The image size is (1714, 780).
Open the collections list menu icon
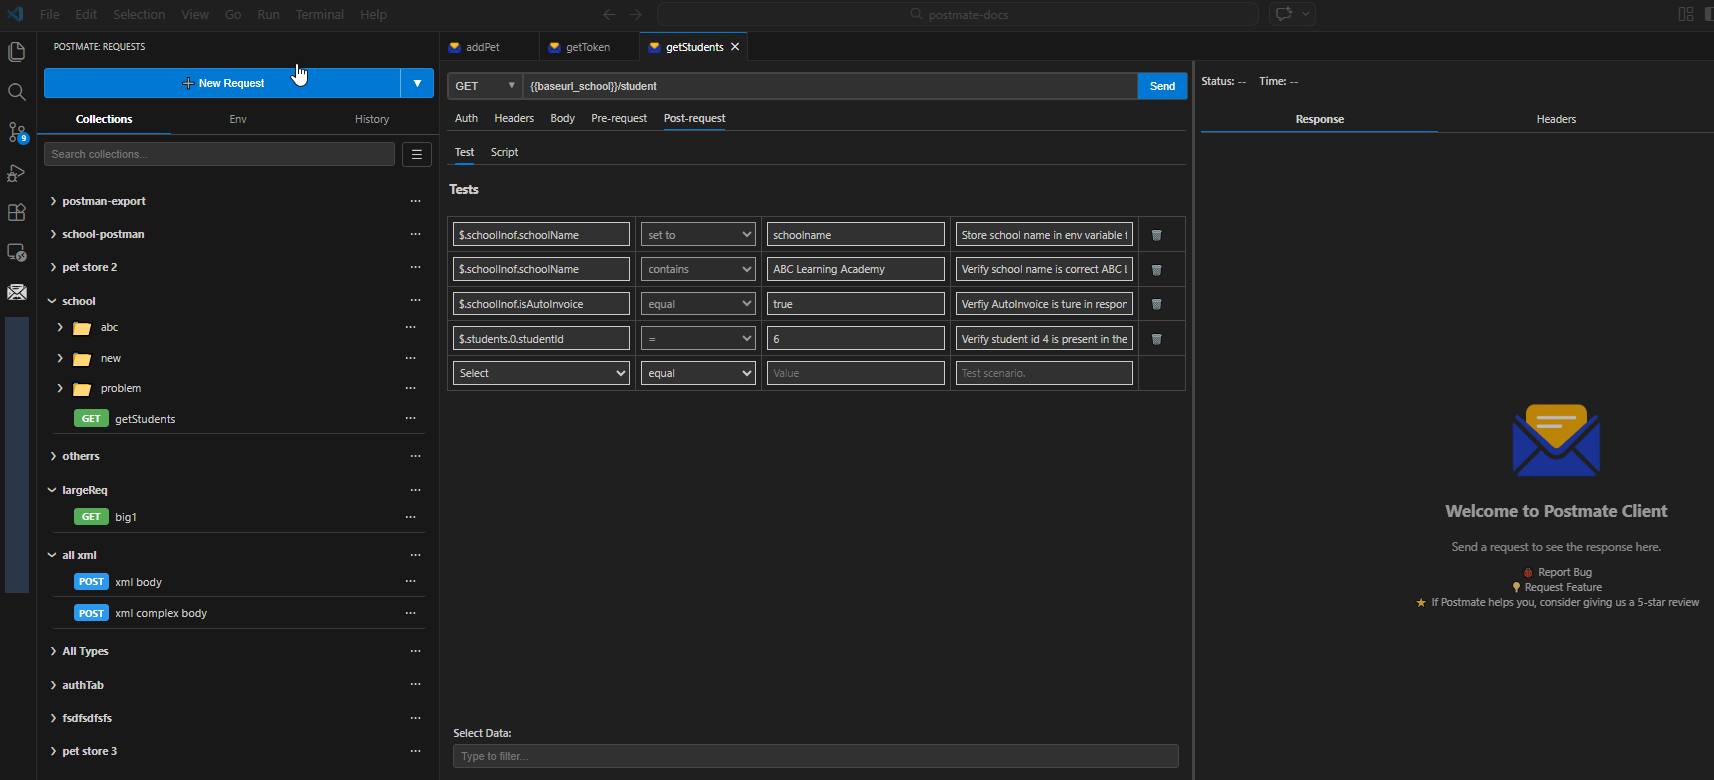click(x=417, y=154)
